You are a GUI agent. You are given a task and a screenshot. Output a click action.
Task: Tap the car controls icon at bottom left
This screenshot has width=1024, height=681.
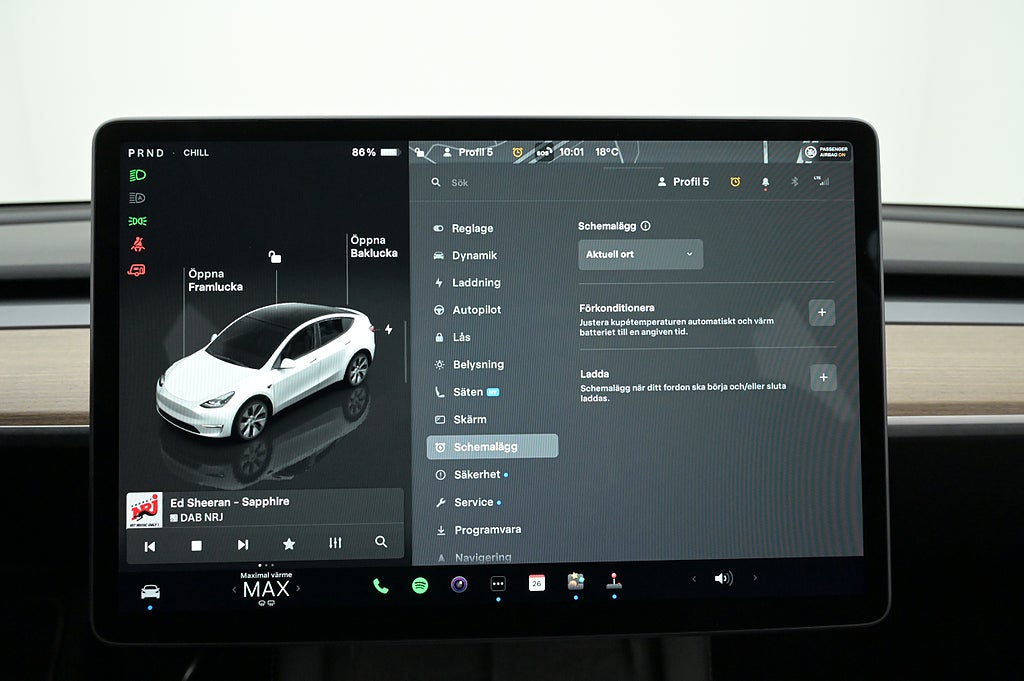(x=150, y=591)
